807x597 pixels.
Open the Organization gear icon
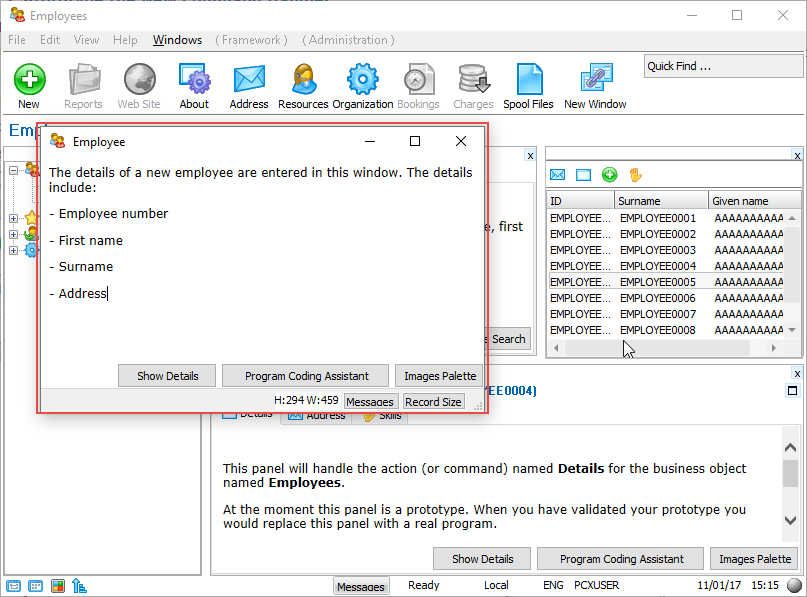coord(362,80)
